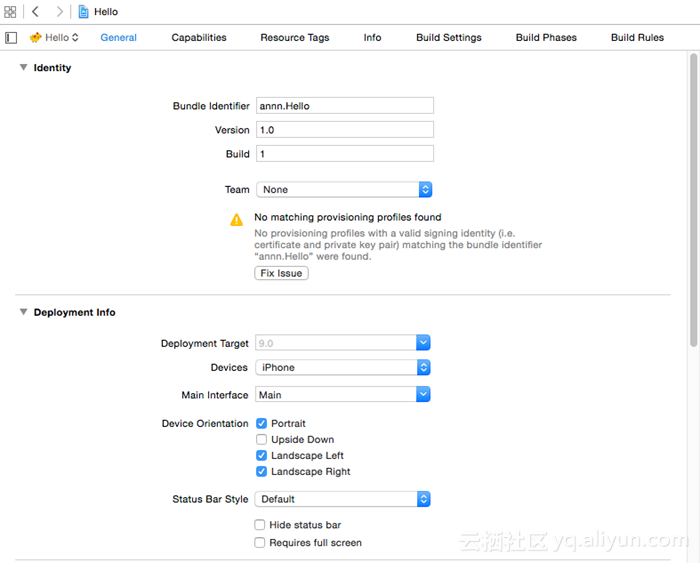Collapse the Deployment Info section
700x563 pixels.
(x=23, y=312)
